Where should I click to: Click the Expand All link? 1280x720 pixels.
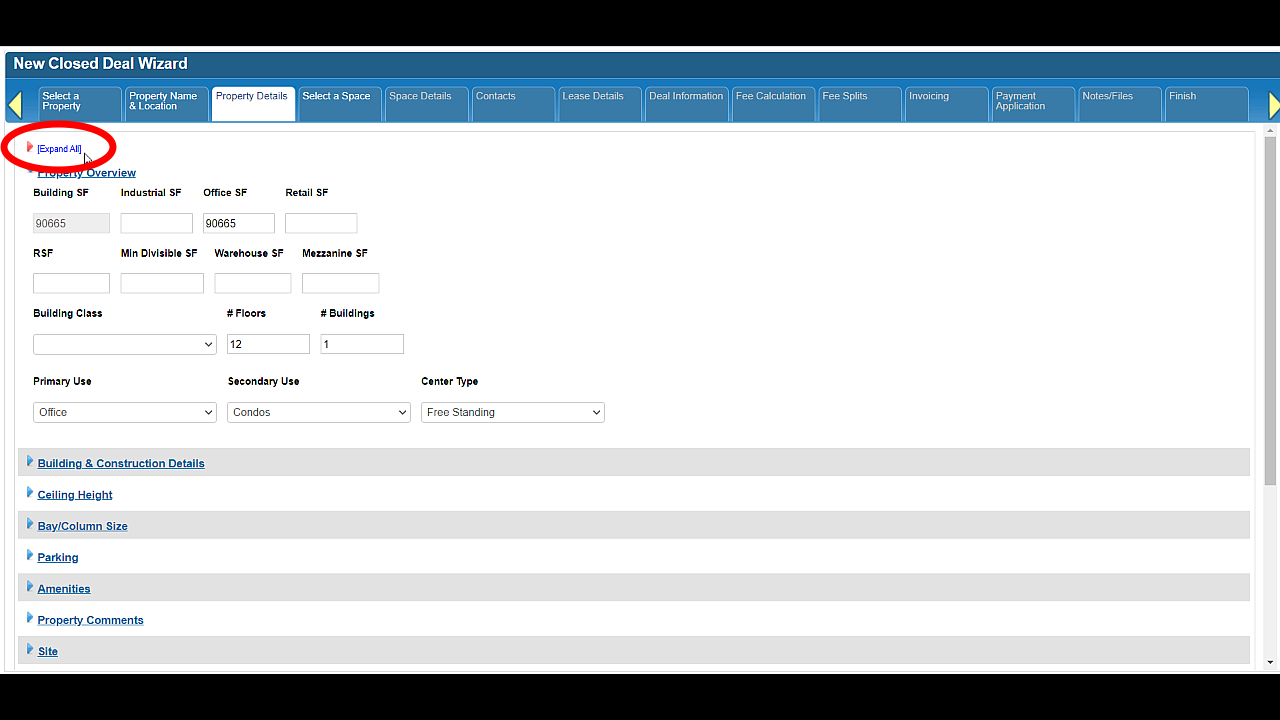click(59, 149)
